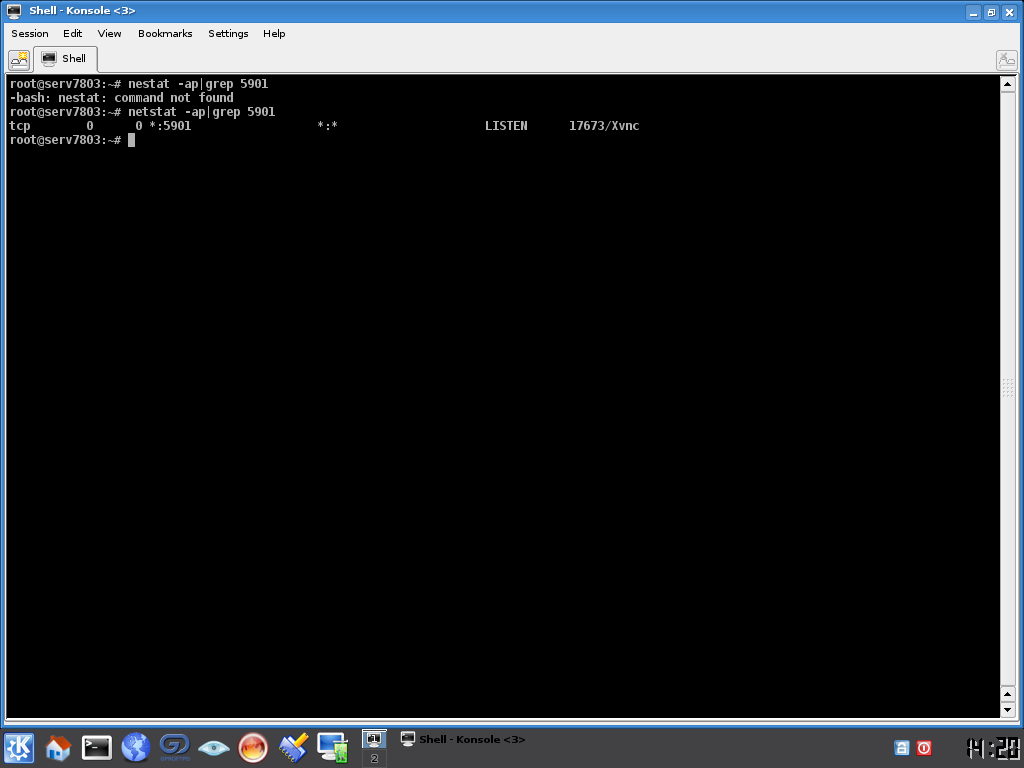1024x768 pixels.
Task: Click the eye icon in the panel
Action: [214, 747]
